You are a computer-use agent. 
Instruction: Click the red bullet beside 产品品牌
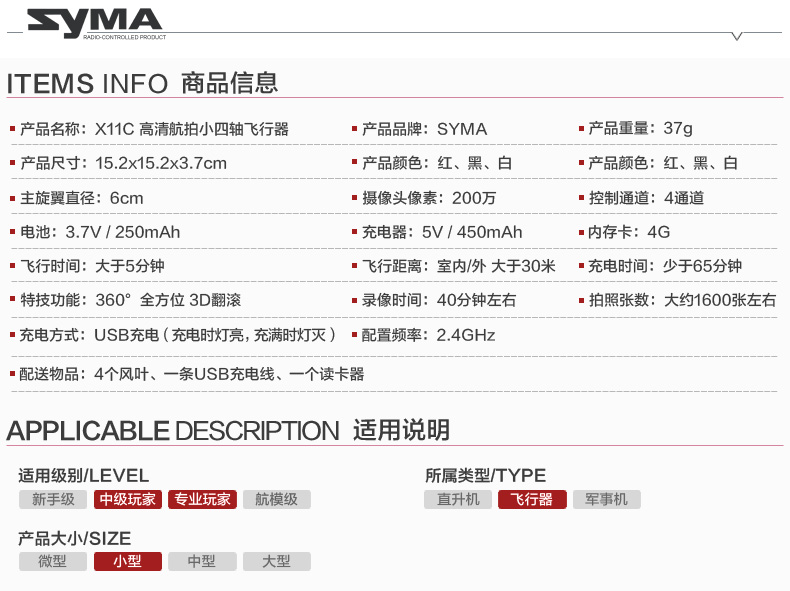[x=354, y=129]
